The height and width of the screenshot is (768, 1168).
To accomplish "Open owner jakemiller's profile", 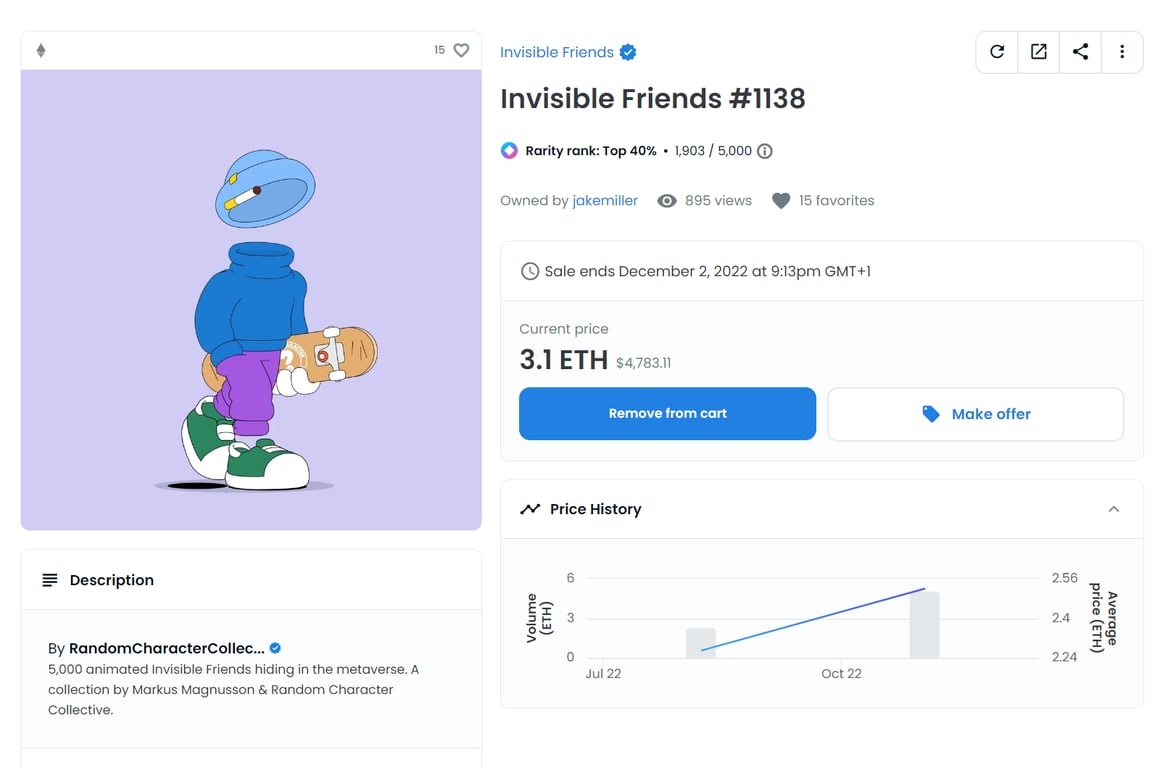I will [605, 201].
